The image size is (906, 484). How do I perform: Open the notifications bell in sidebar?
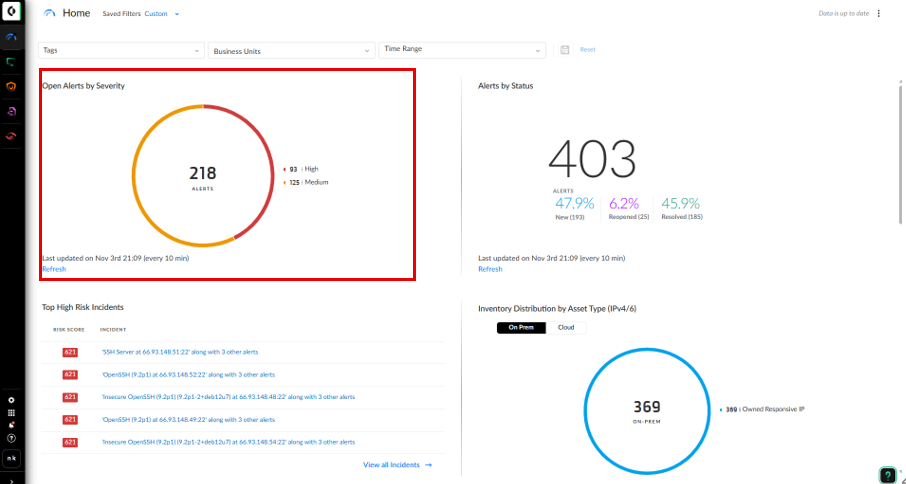pyautogui.click(x=11, y=425)
